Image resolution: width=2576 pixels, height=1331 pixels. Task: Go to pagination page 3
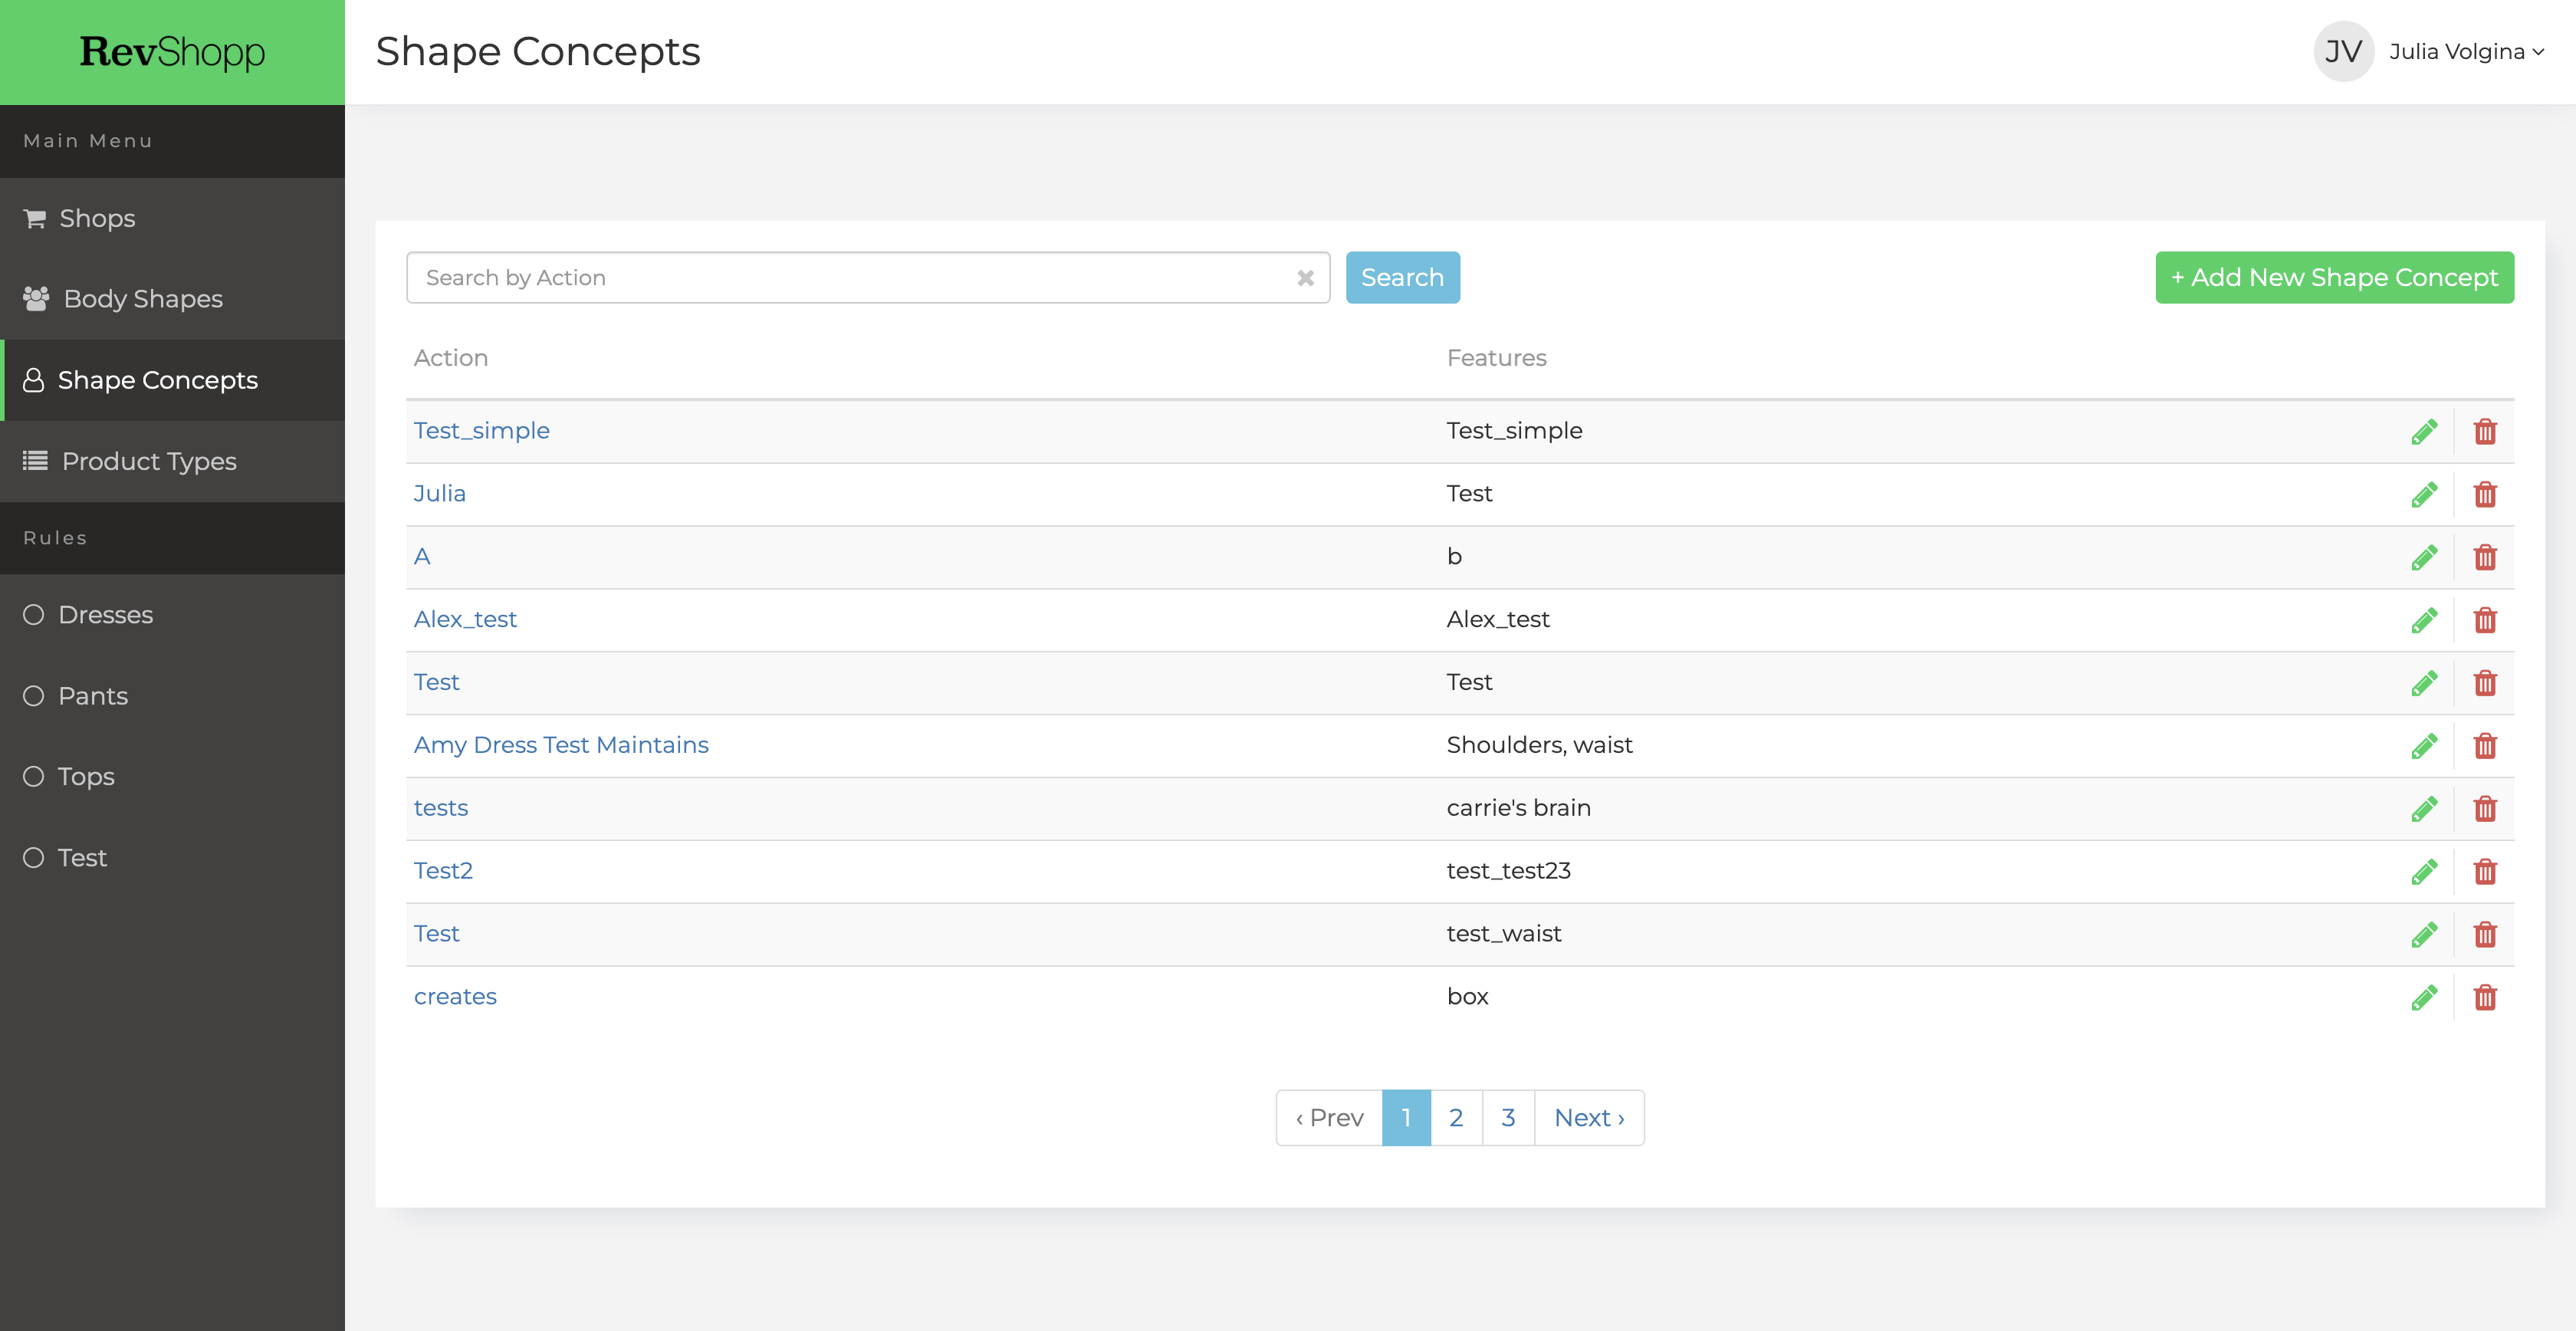coord(1508,1117)
